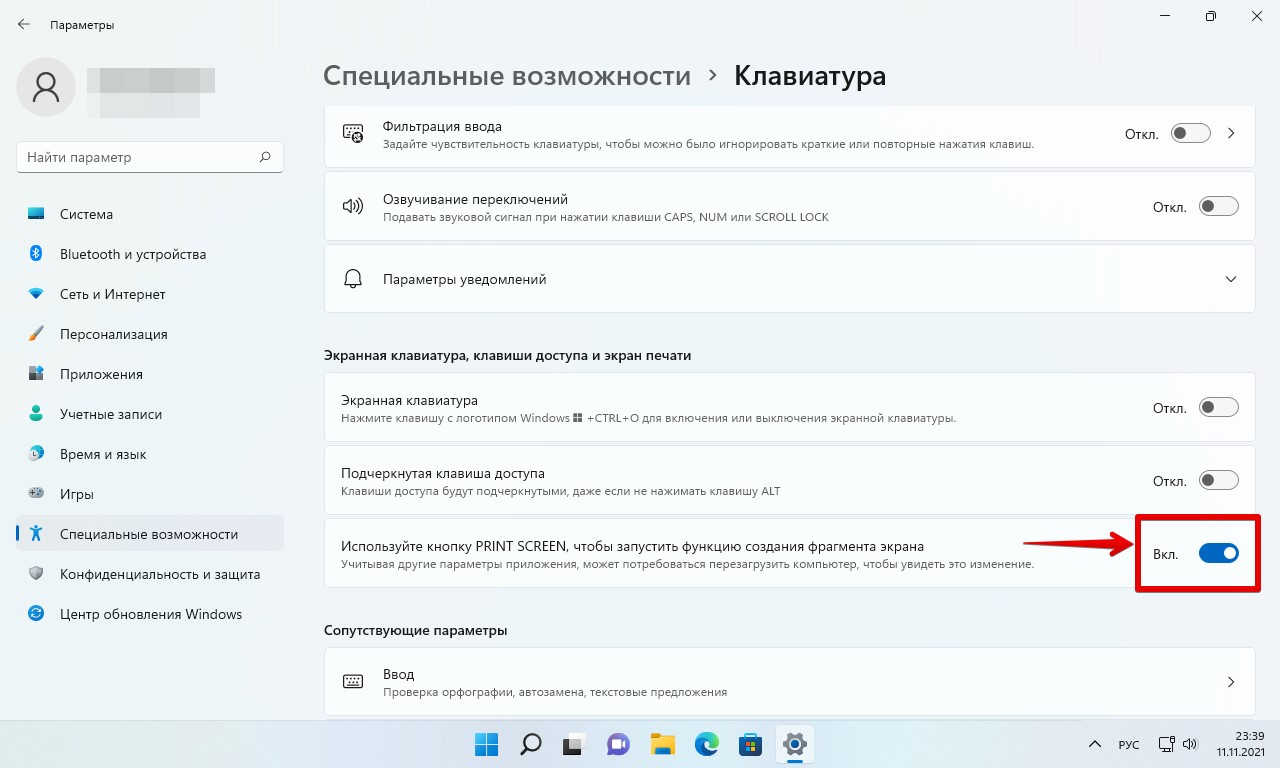This screenshot has width=1280, height=768.
Task: Go to Время и язык settings
Action: [x=150, y=454]
